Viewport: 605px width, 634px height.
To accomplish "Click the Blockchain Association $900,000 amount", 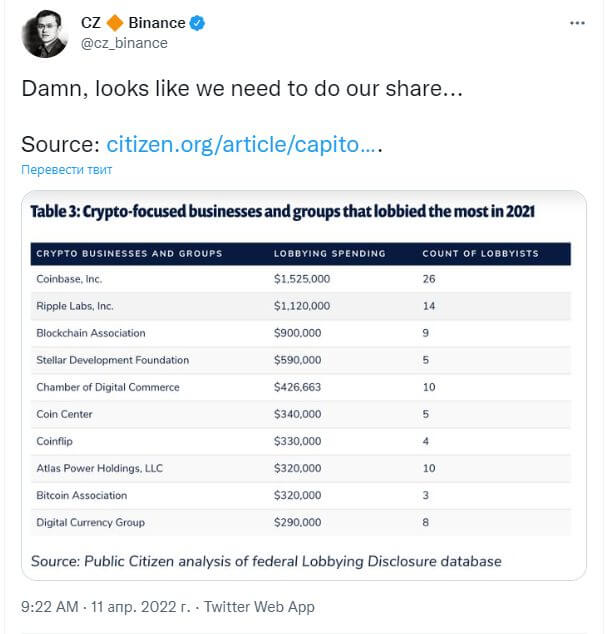I will [298, 333].
